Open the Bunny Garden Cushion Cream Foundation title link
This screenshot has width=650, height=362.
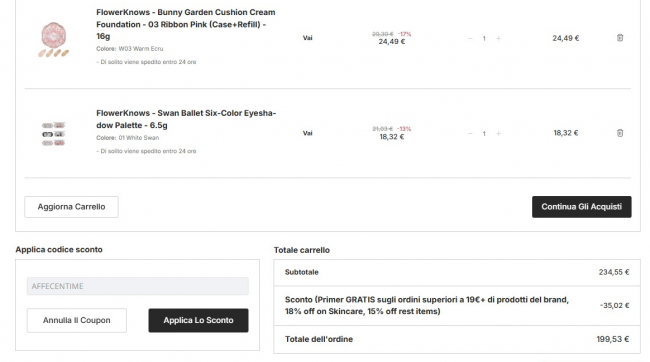[x=186, y=24]
